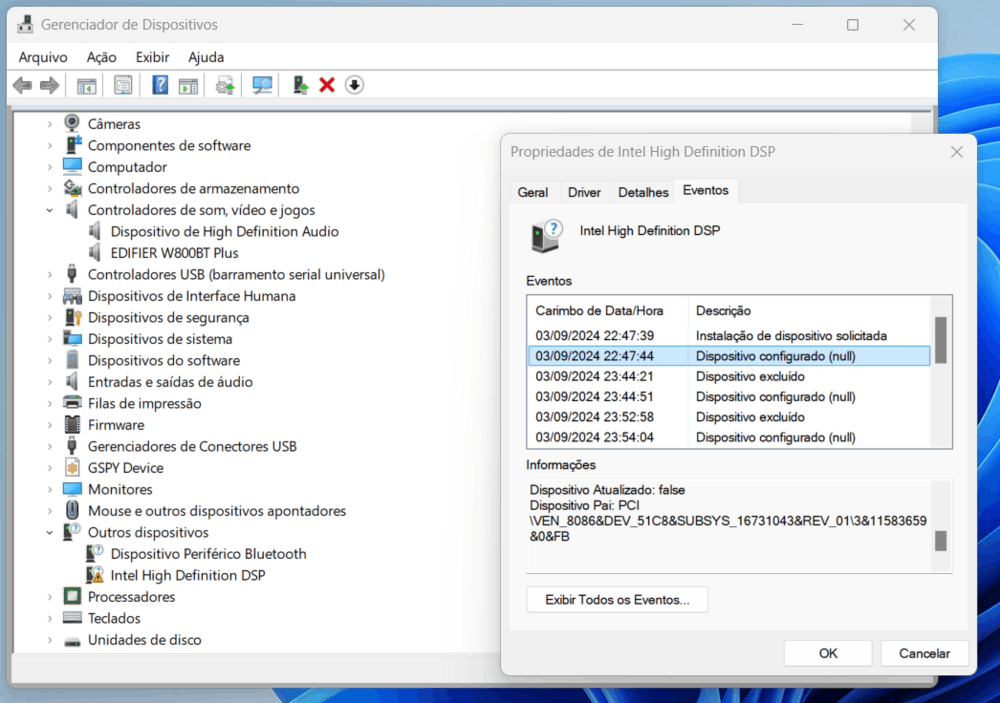The height and width of the screenshot is (703, 1000).
Task: Expand Monitores in the device tree
Action: point(49,489)
